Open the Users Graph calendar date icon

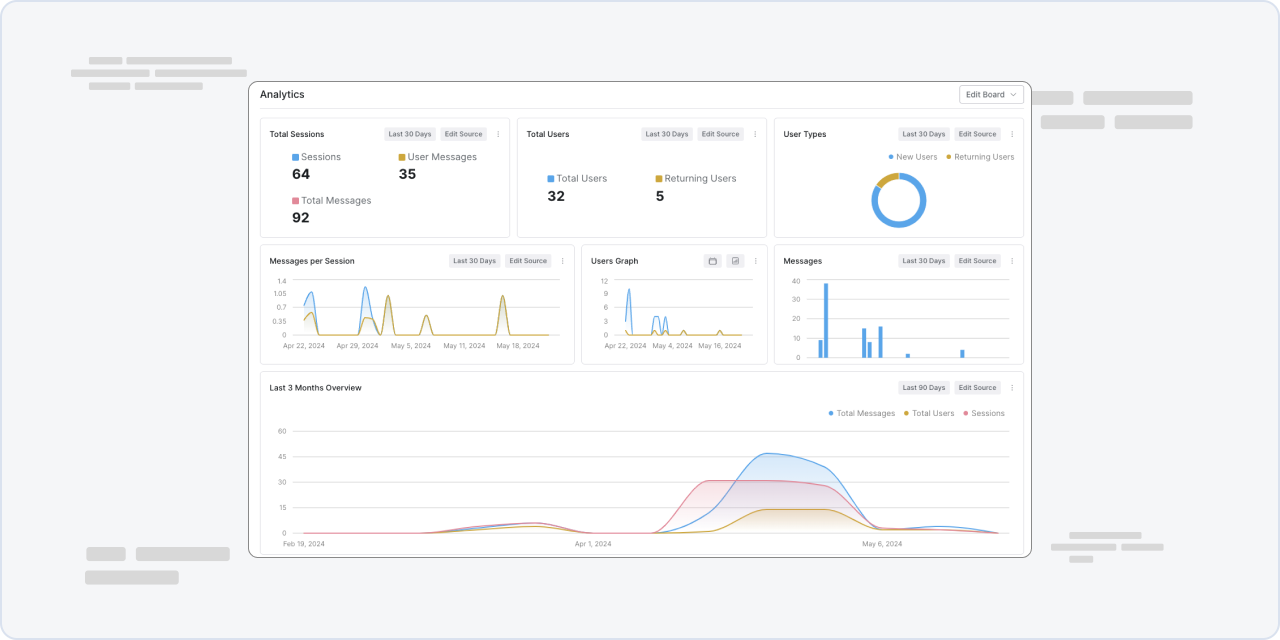pyautogui.click(x=713, y=261)
